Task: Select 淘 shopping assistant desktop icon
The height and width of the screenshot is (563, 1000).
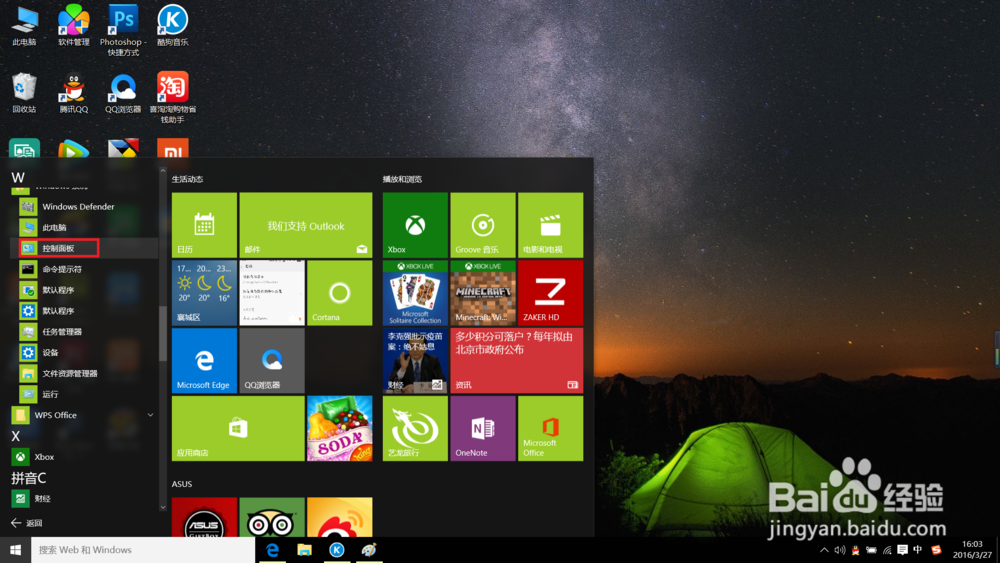Action: (173, 98)
